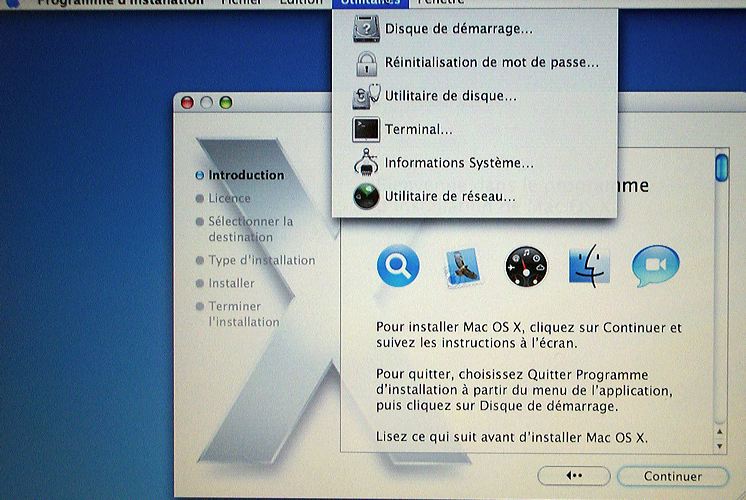Click the Terminer l'installation step

tap(238, 314)
